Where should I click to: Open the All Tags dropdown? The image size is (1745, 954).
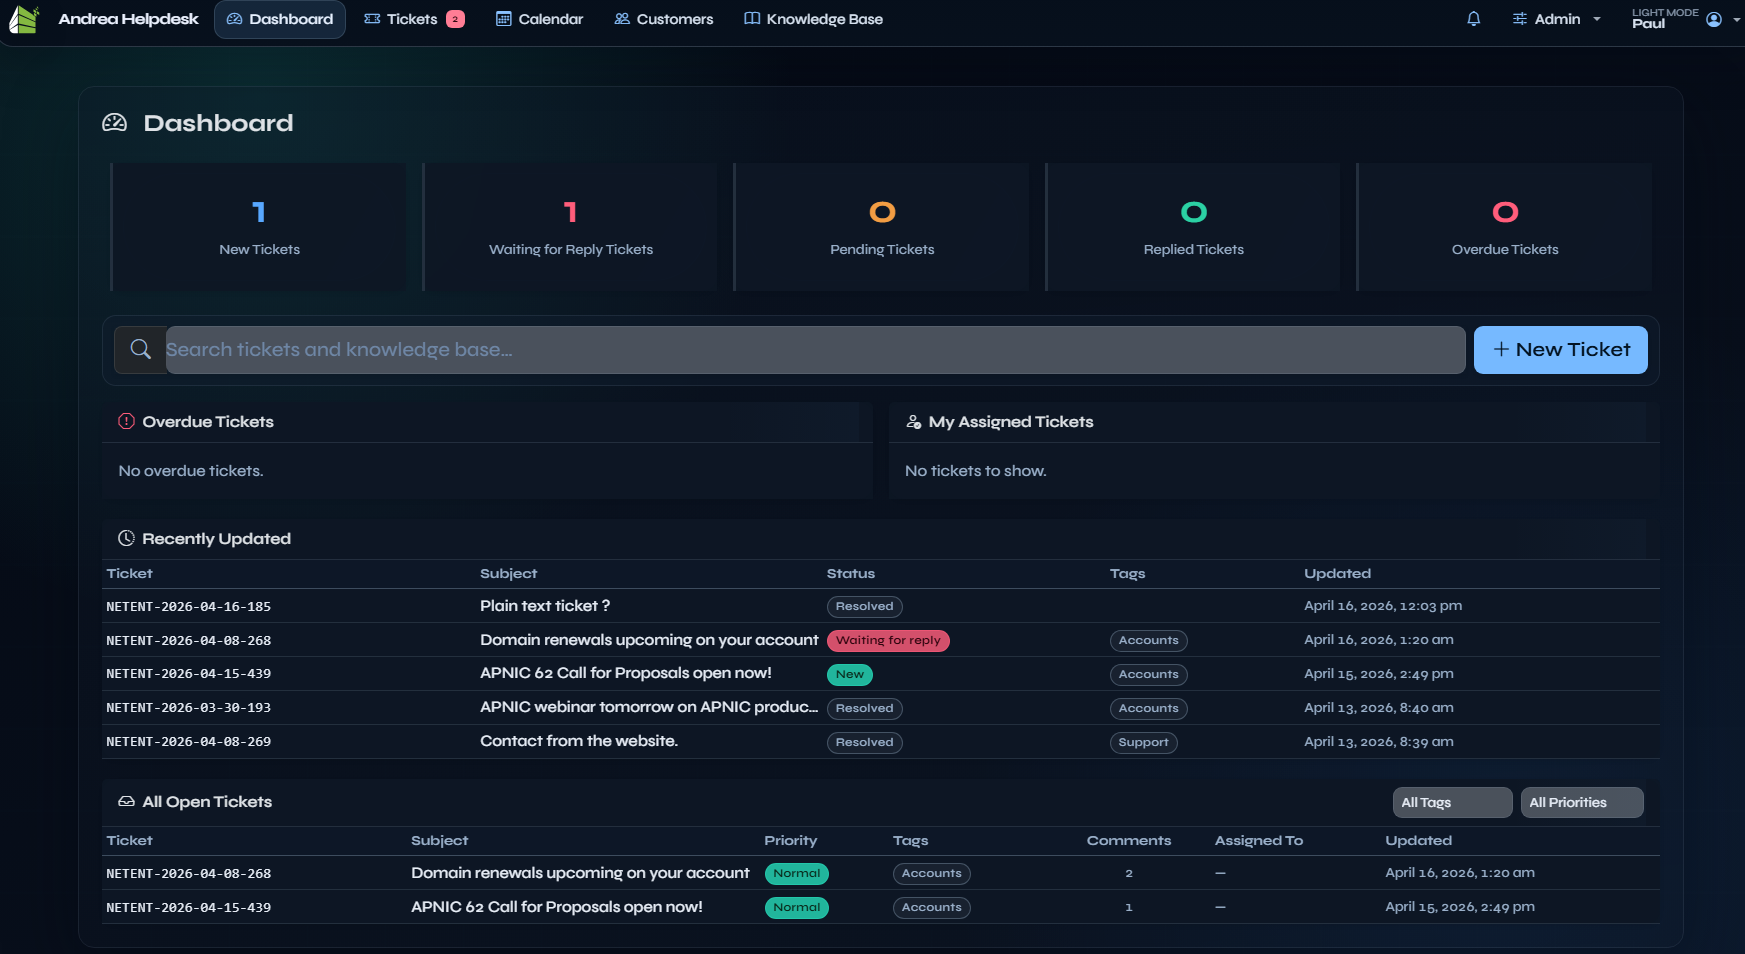(1452, 802)
